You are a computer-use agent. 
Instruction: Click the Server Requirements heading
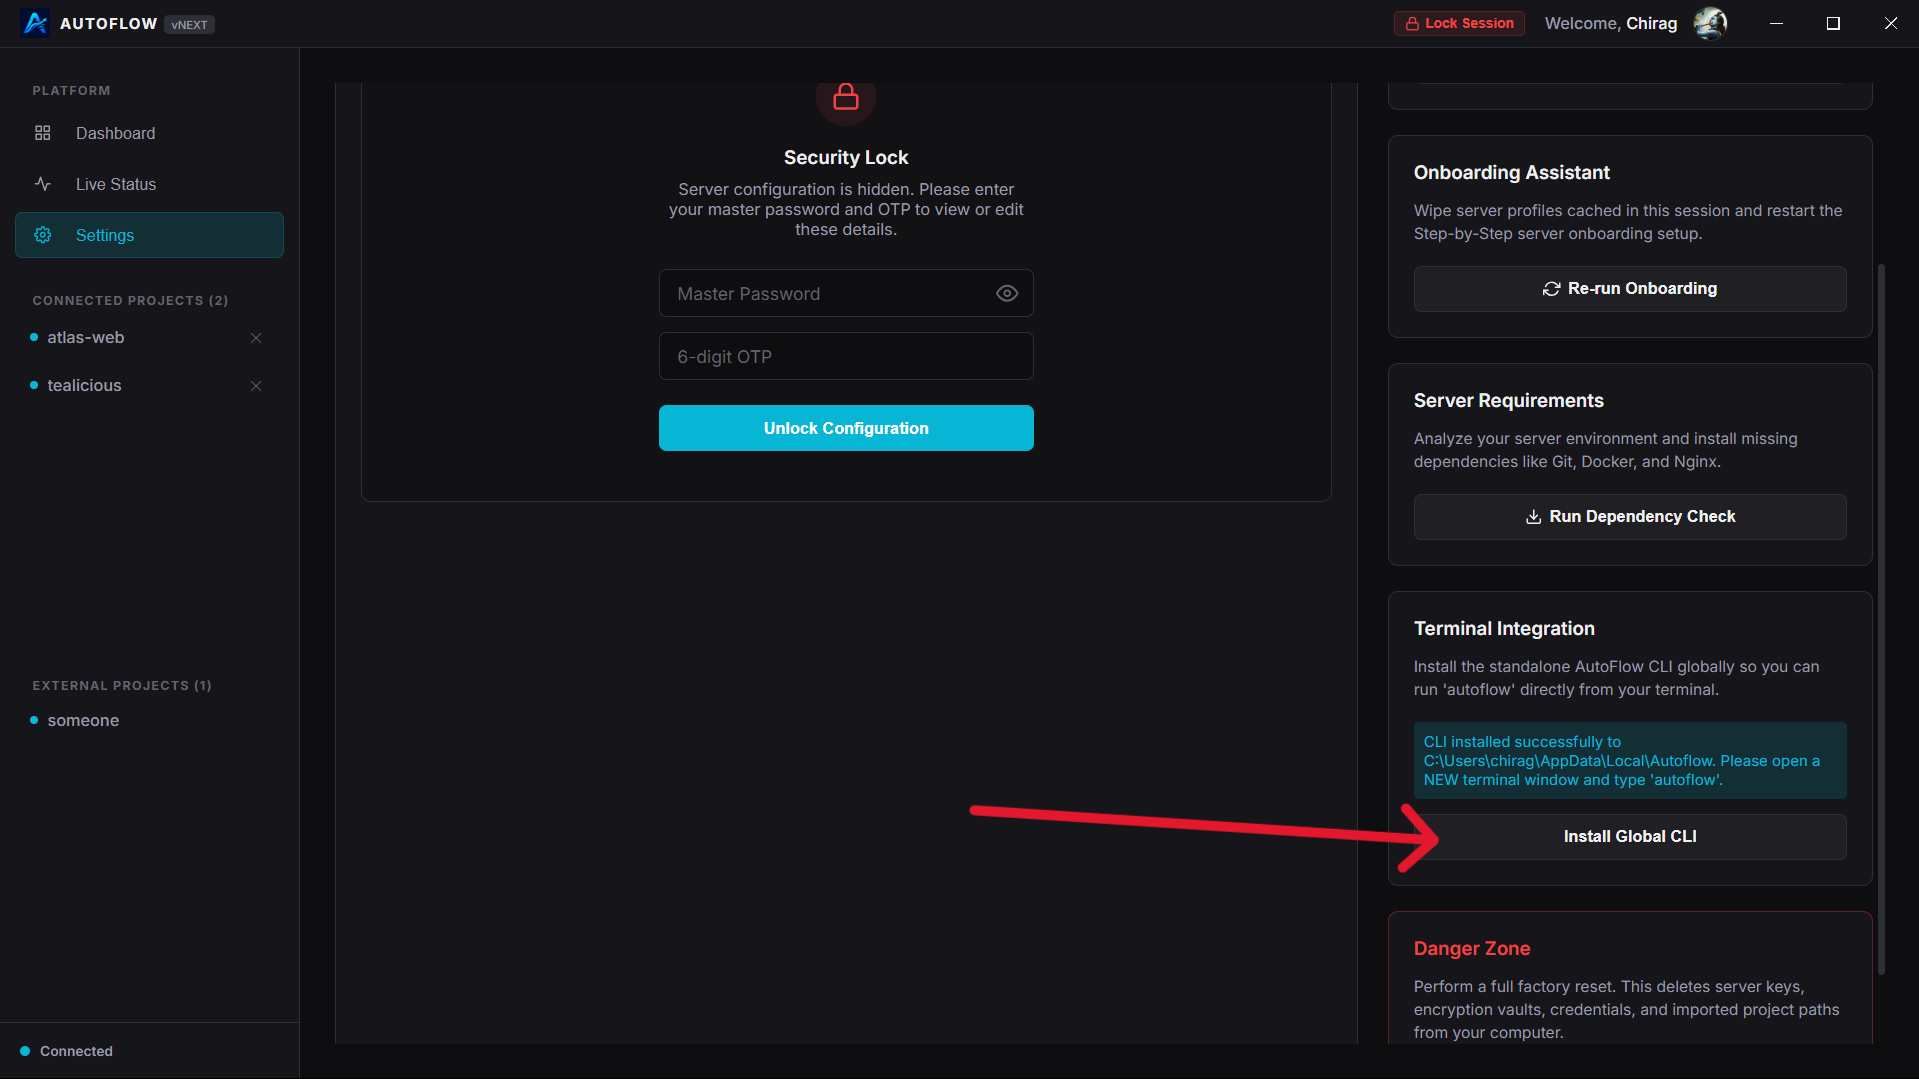(1509, 401)
